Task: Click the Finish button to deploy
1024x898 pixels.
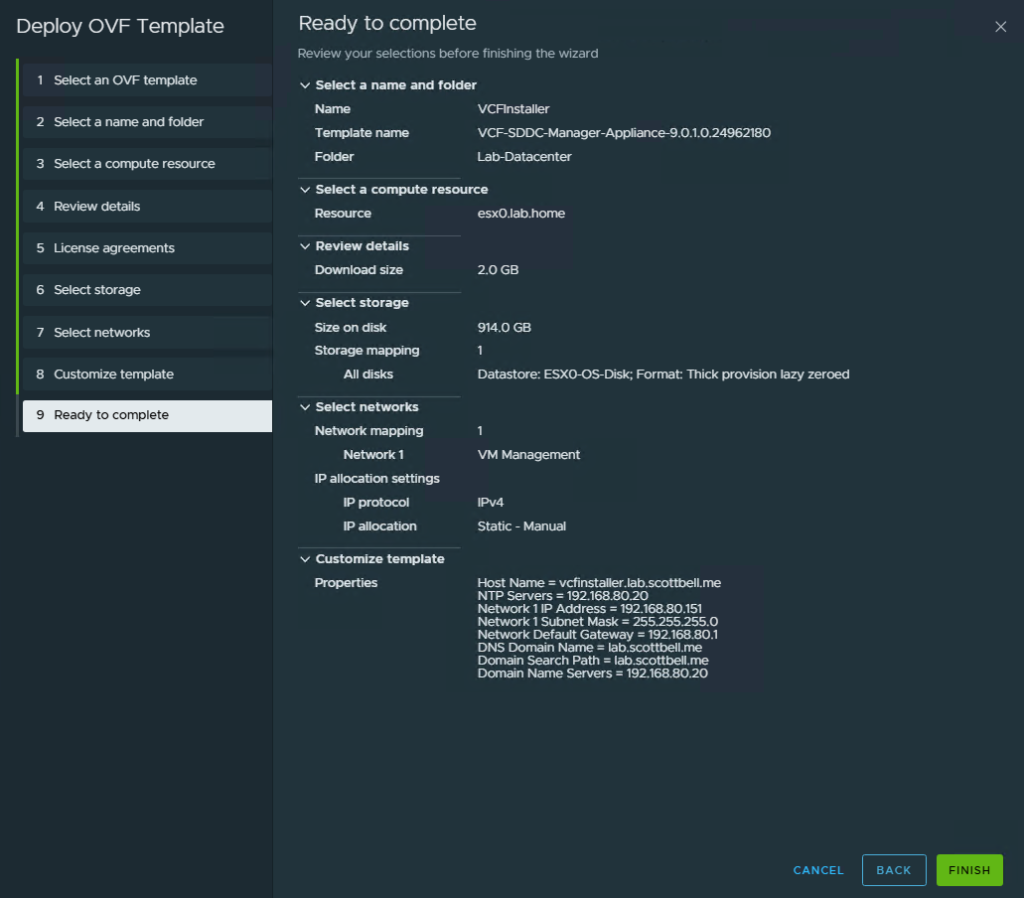Action: pos(969,870)
